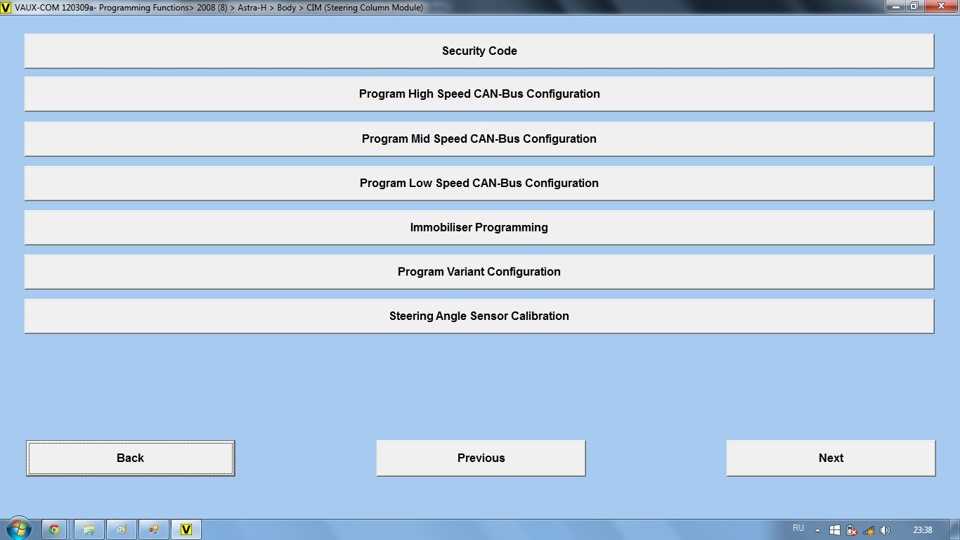The height and width of the screenshot is (540, 960).
Task: Go to the Previous page
Action: 481,458
